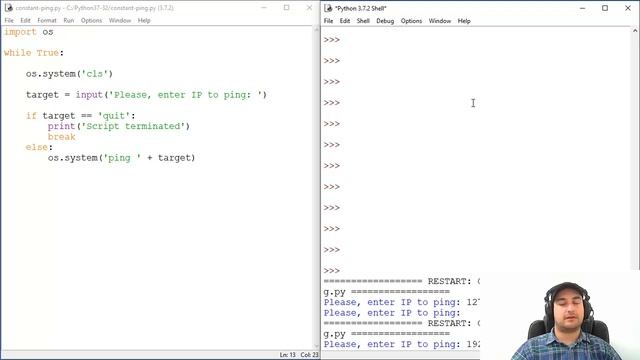Click the last >>> prompt above RESTART
640x360 pixels.
[331, 271]
